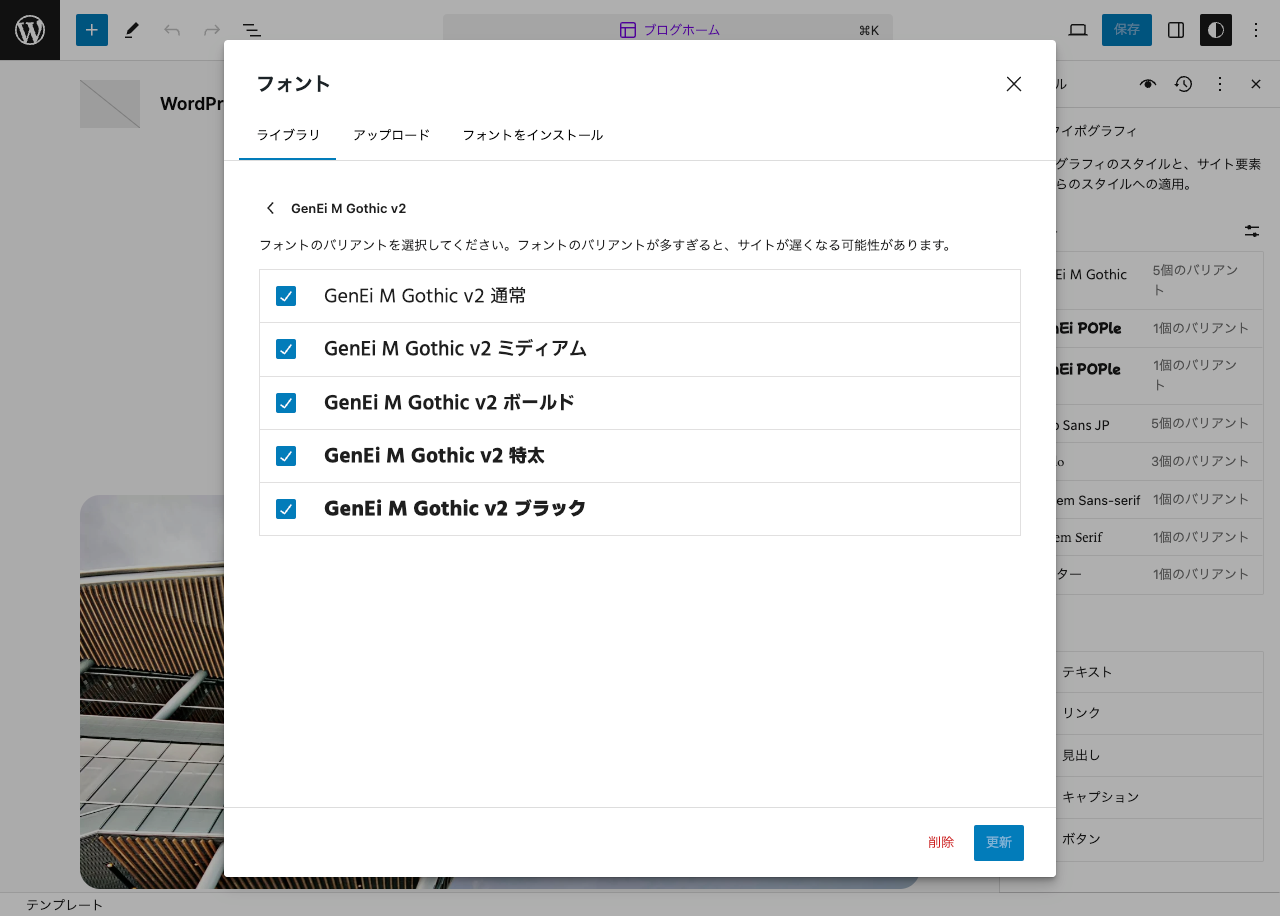Open the document overview list view
The image size is (1280, 916).
tap(252, 30)
